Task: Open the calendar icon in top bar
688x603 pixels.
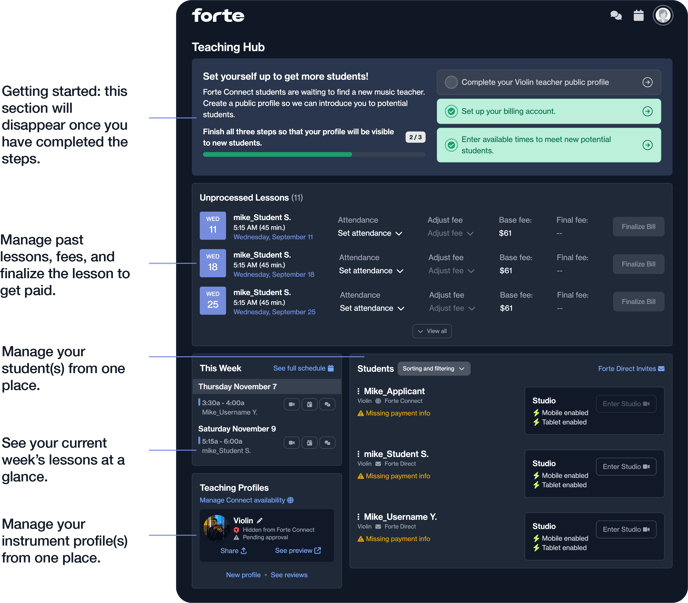Action: tap(639, 16)
